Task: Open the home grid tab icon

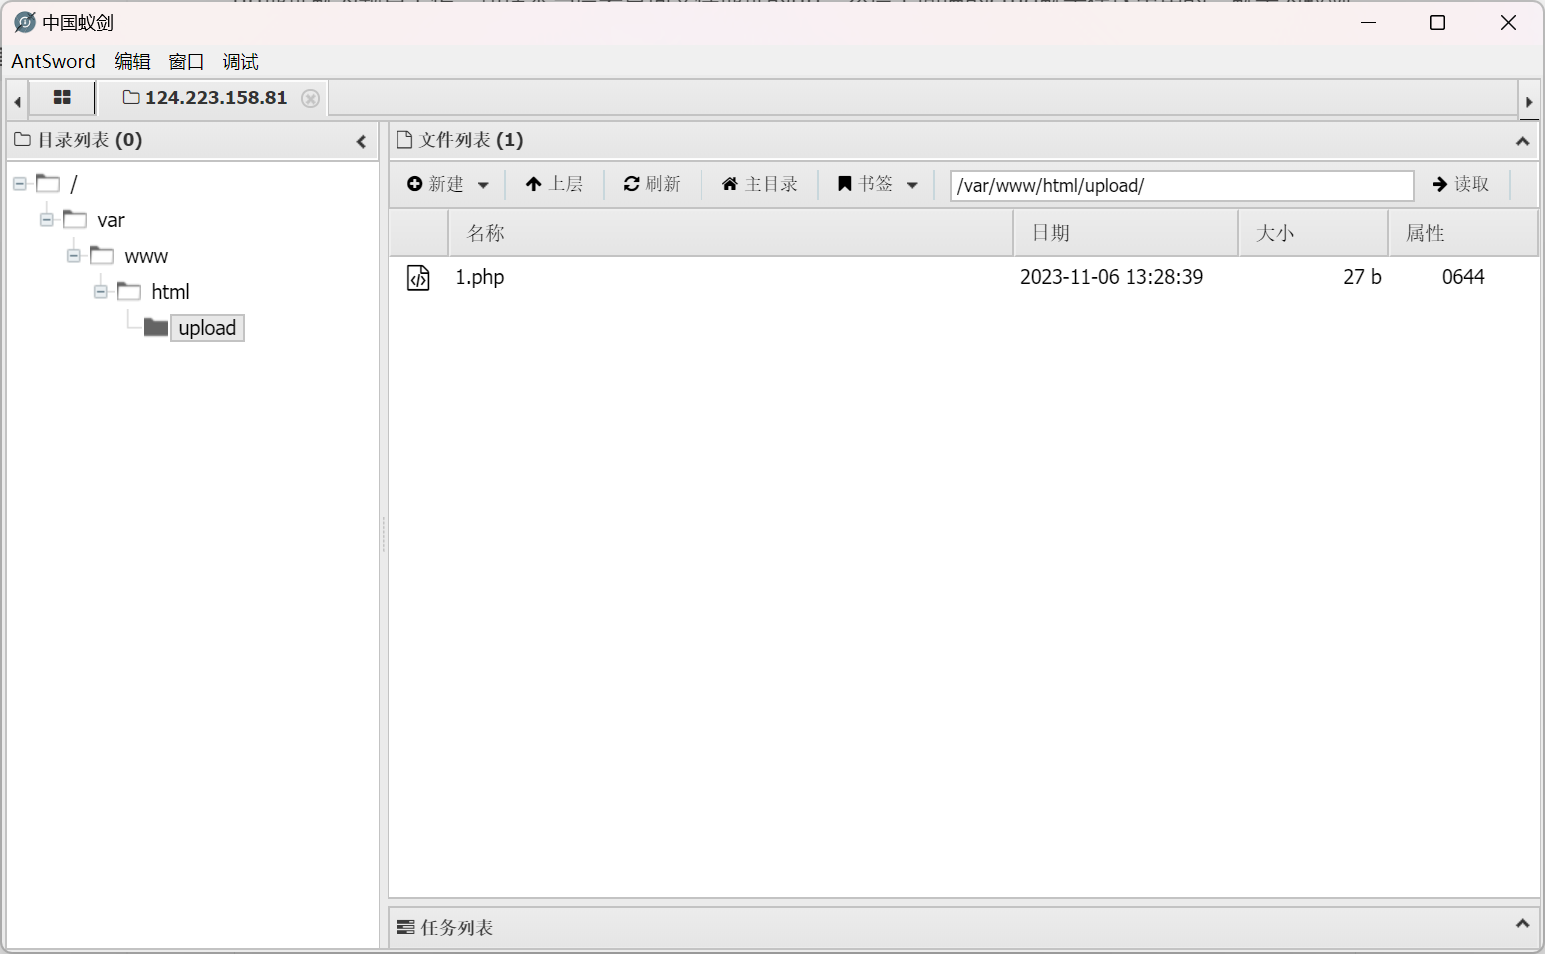Action: point(62,98)
